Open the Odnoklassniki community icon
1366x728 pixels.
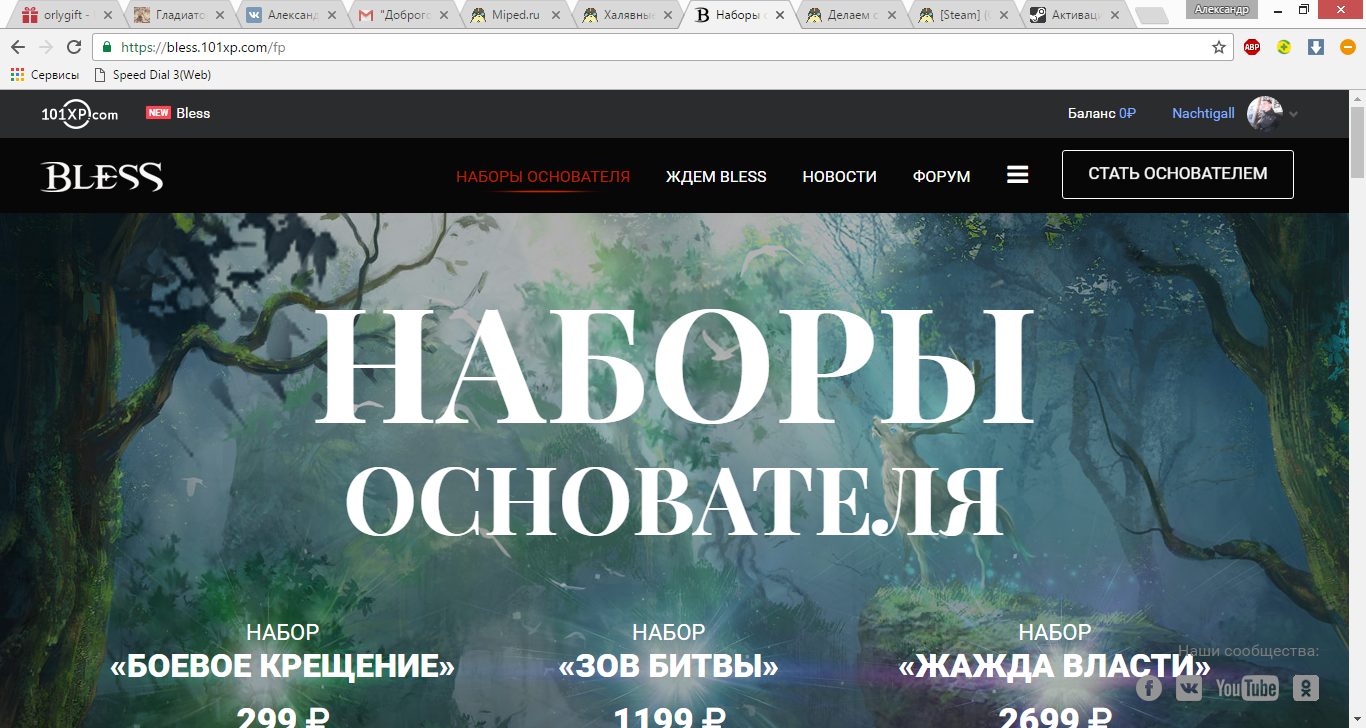click(x=1305, y=687)
